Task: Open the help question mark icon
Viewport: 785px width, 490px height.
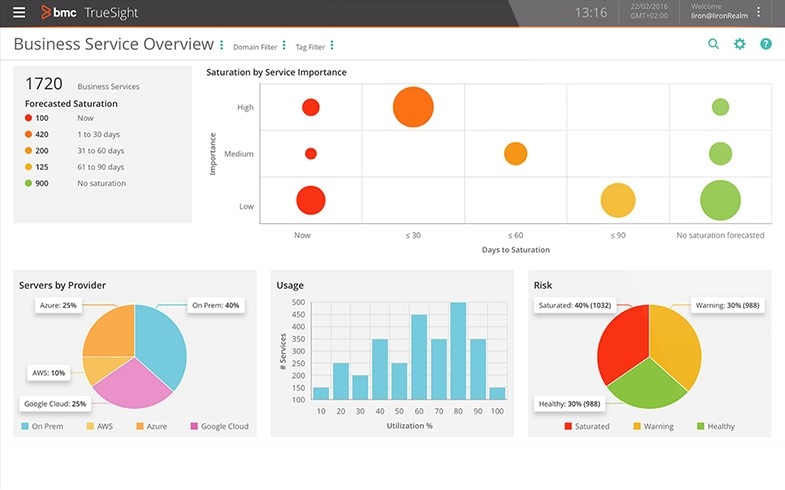Action: (x=766, y=44)
